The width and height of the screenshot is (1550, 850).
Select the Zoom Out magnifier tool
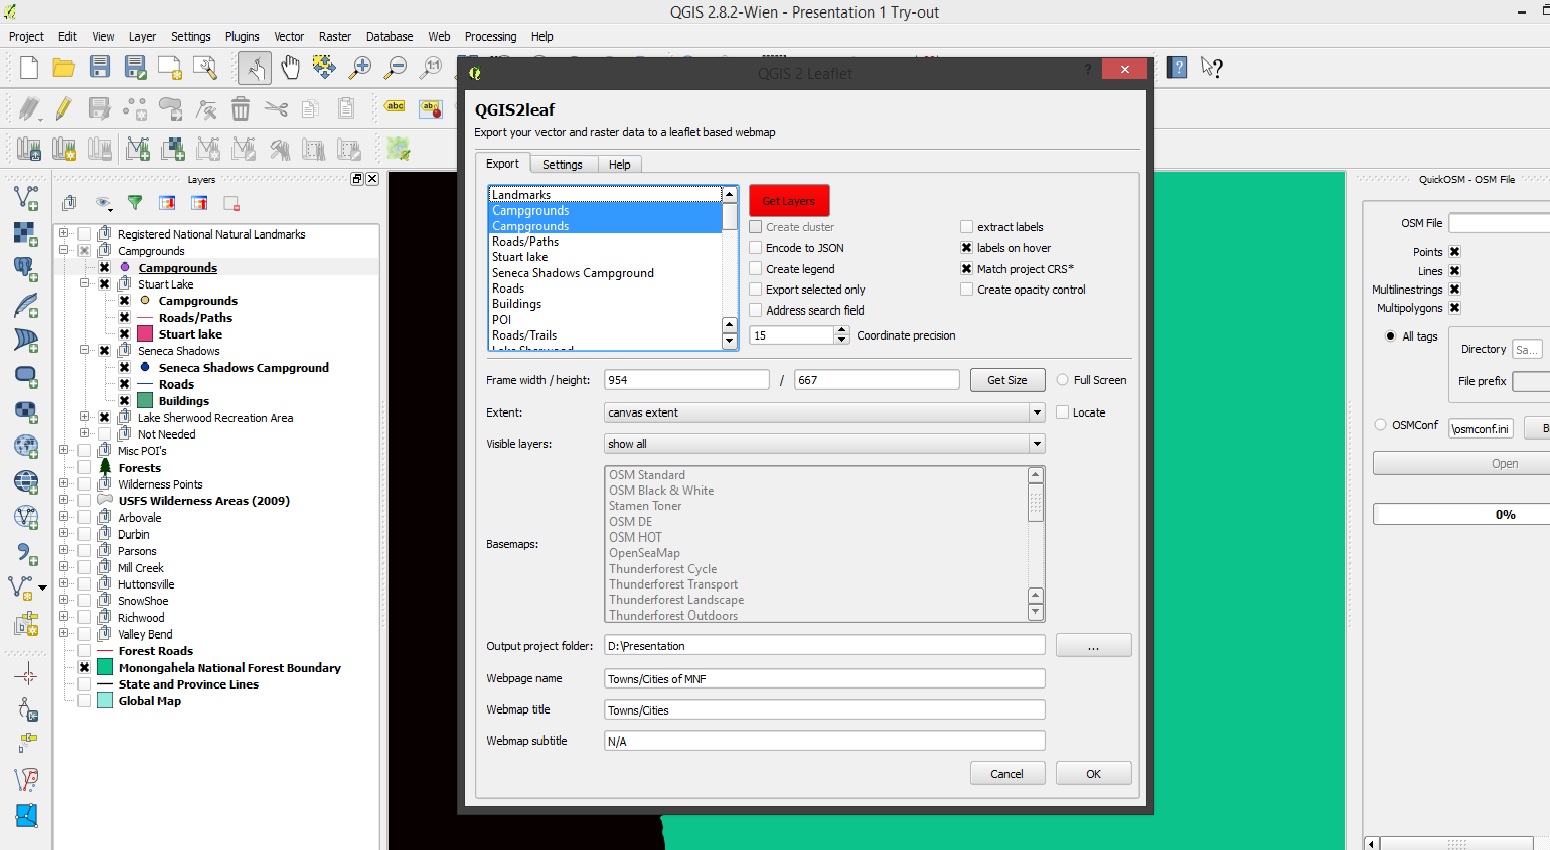pos(396,68)
